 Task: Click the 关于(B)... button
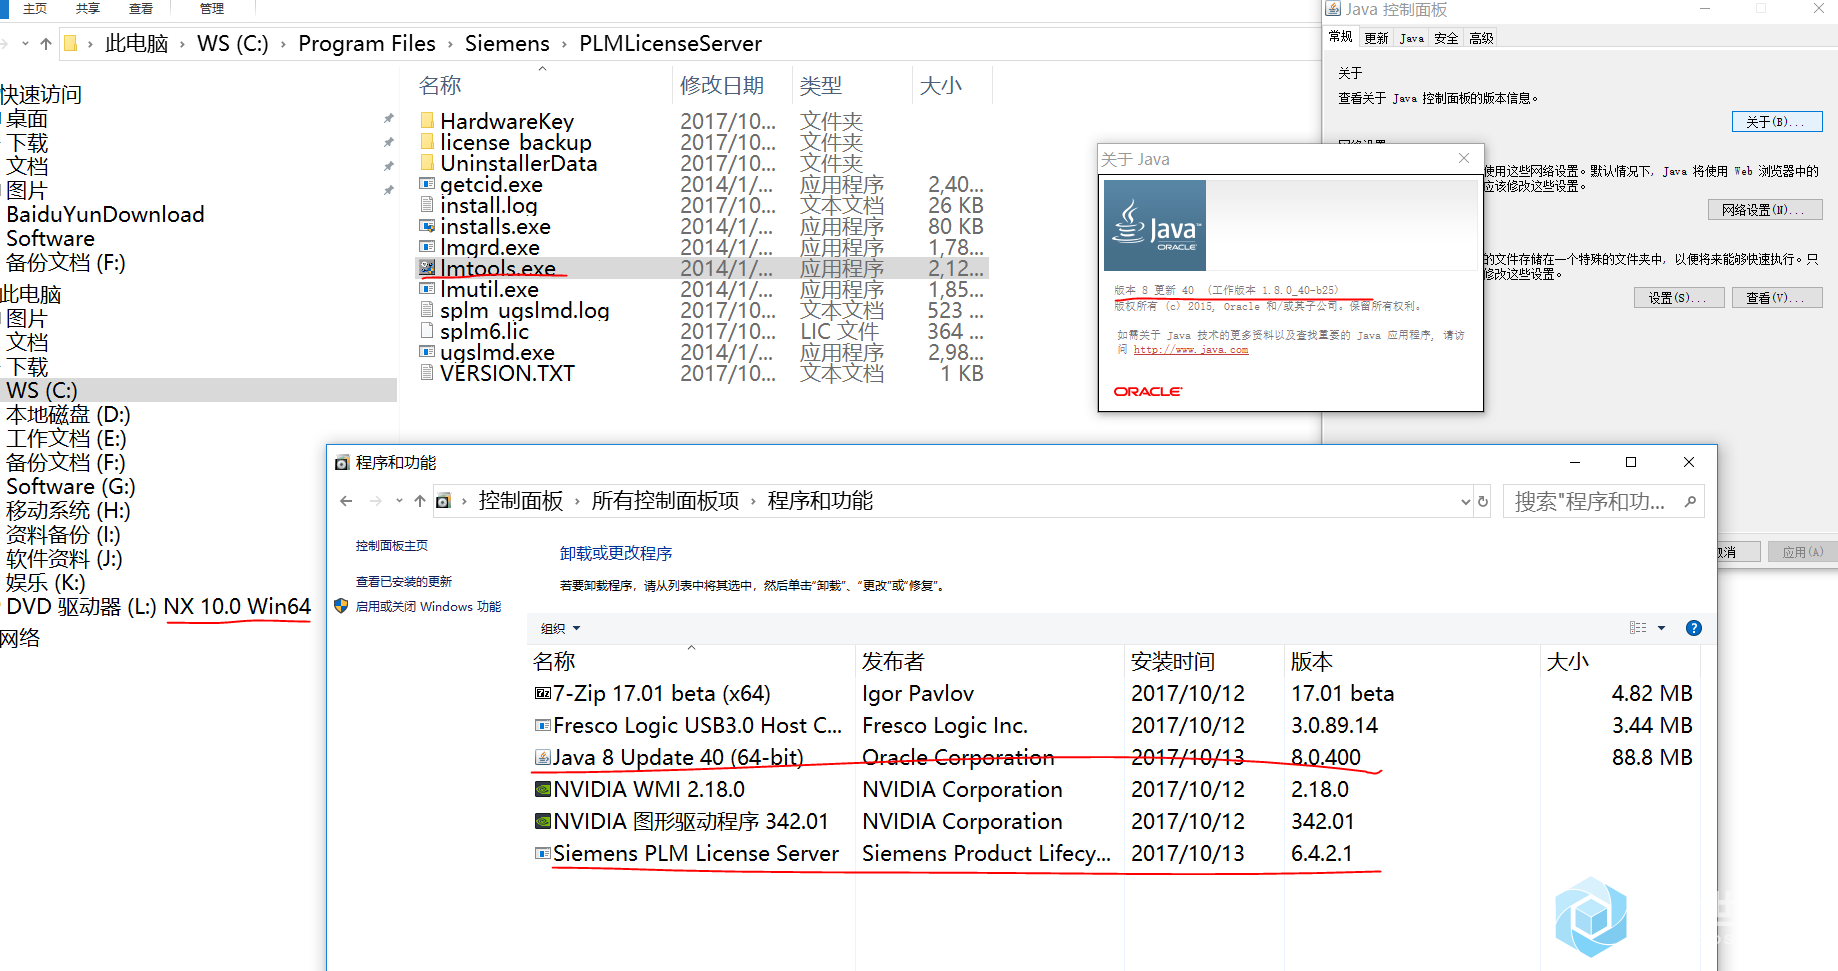click(x=1776, y=122)
